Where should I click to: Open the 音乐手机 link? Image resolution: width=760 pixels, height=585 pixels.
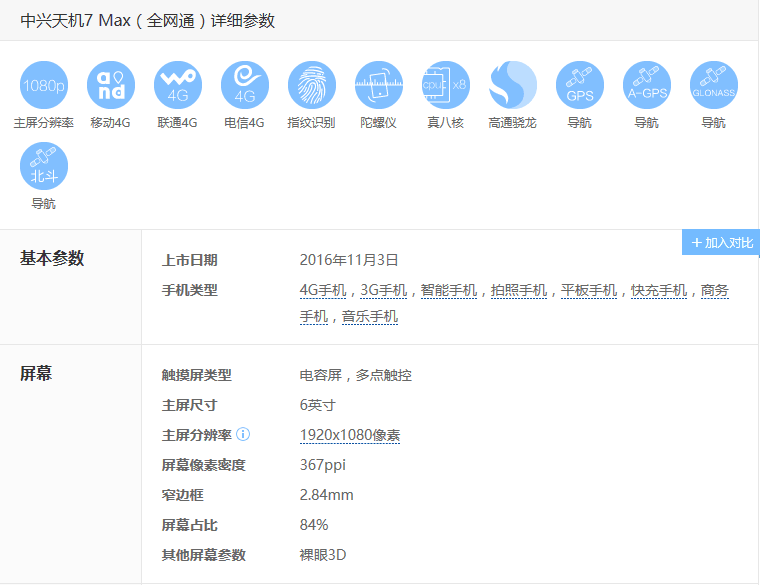[370, 316]
